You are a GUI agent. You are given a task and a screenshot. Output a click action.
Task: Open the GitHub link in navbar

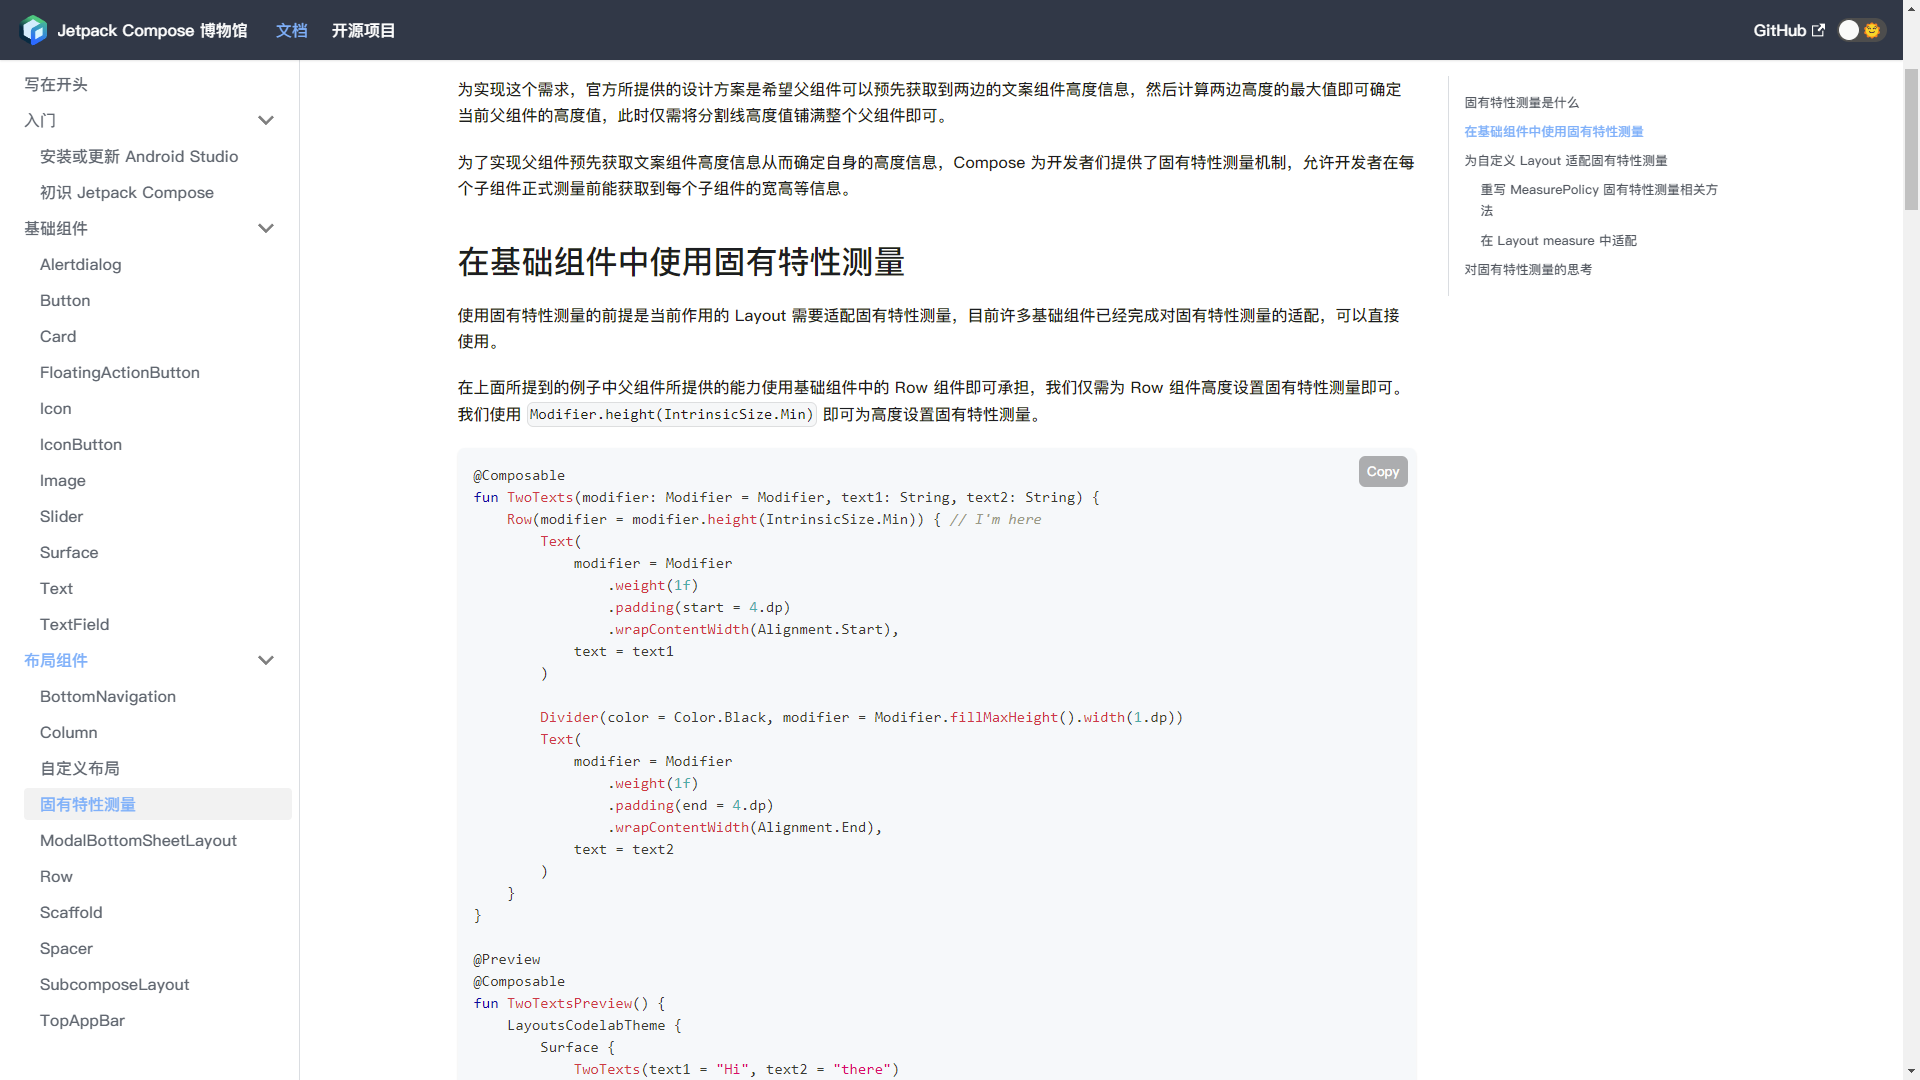(1779, 30)
